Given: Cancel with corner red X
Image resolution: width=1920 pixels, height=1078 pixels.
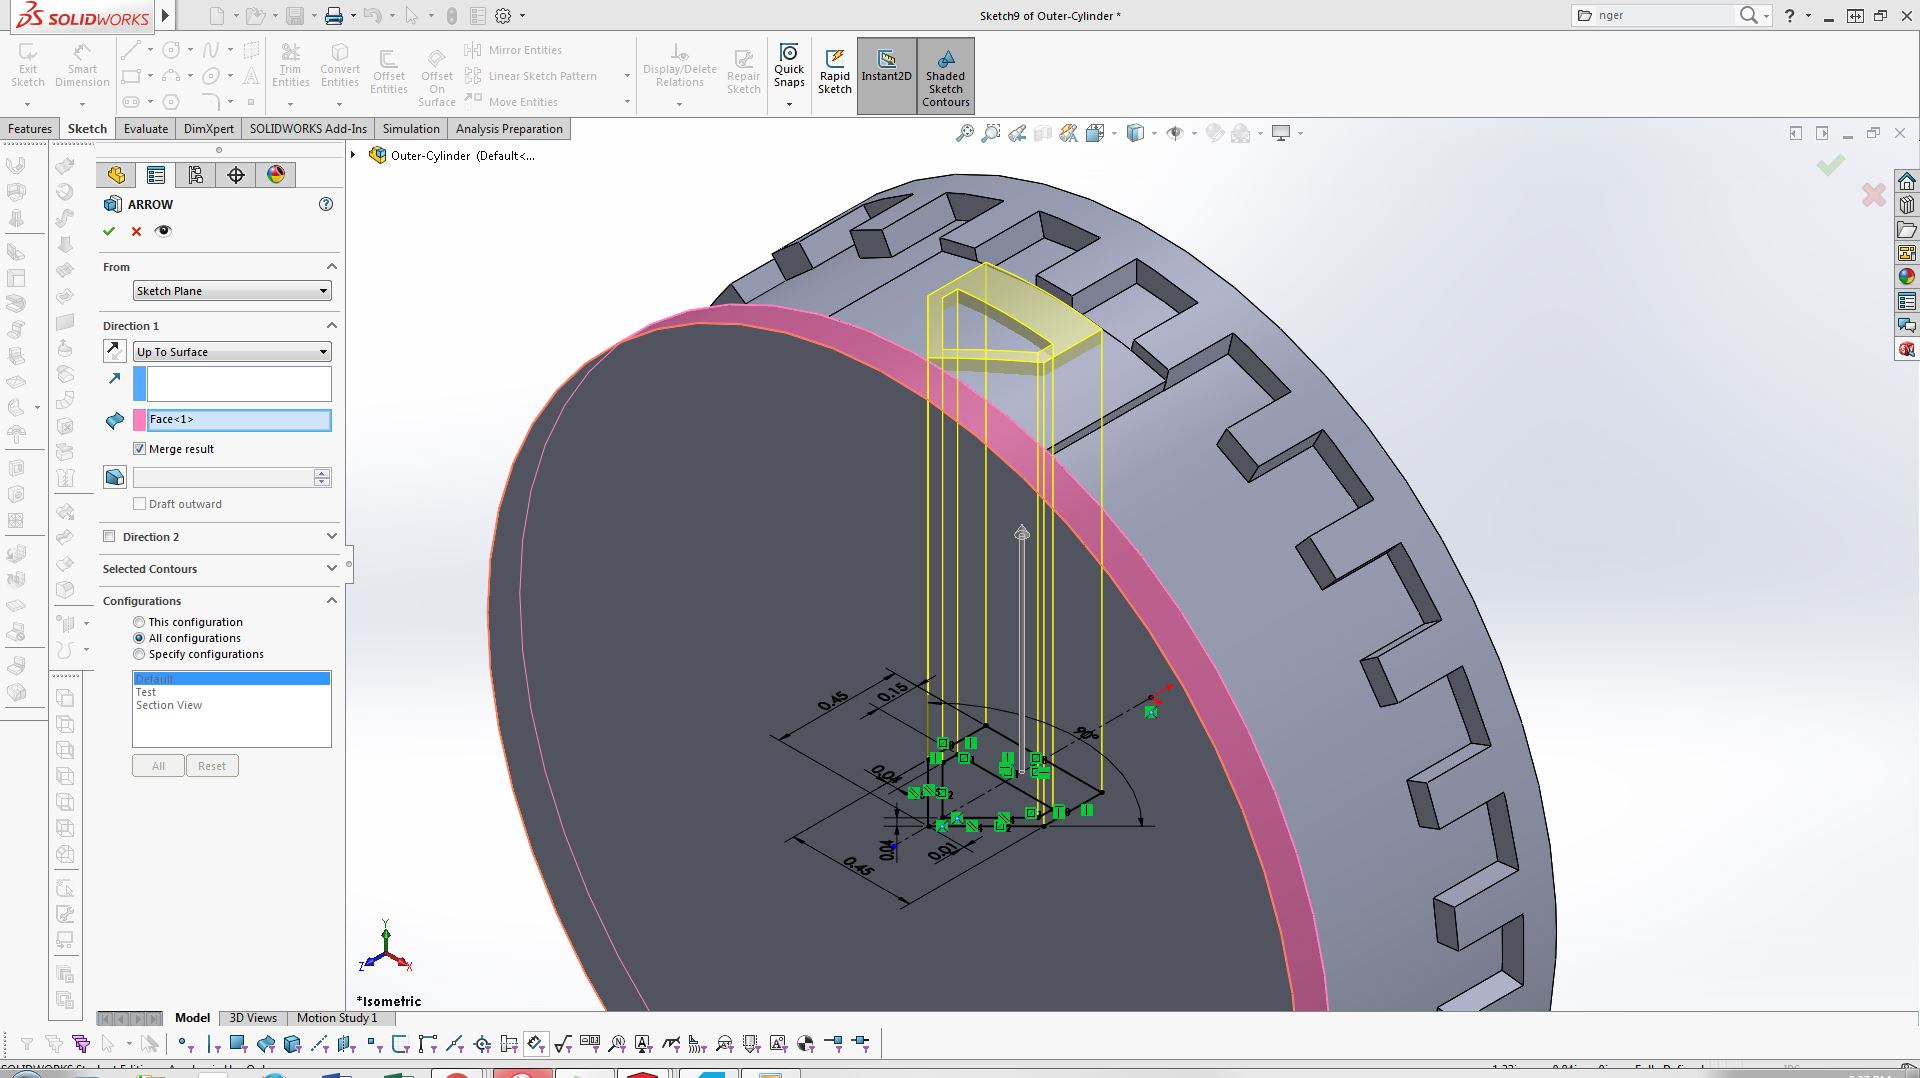Looking at the screenshot, I should pyautogui.click(x=1873, y=195).
